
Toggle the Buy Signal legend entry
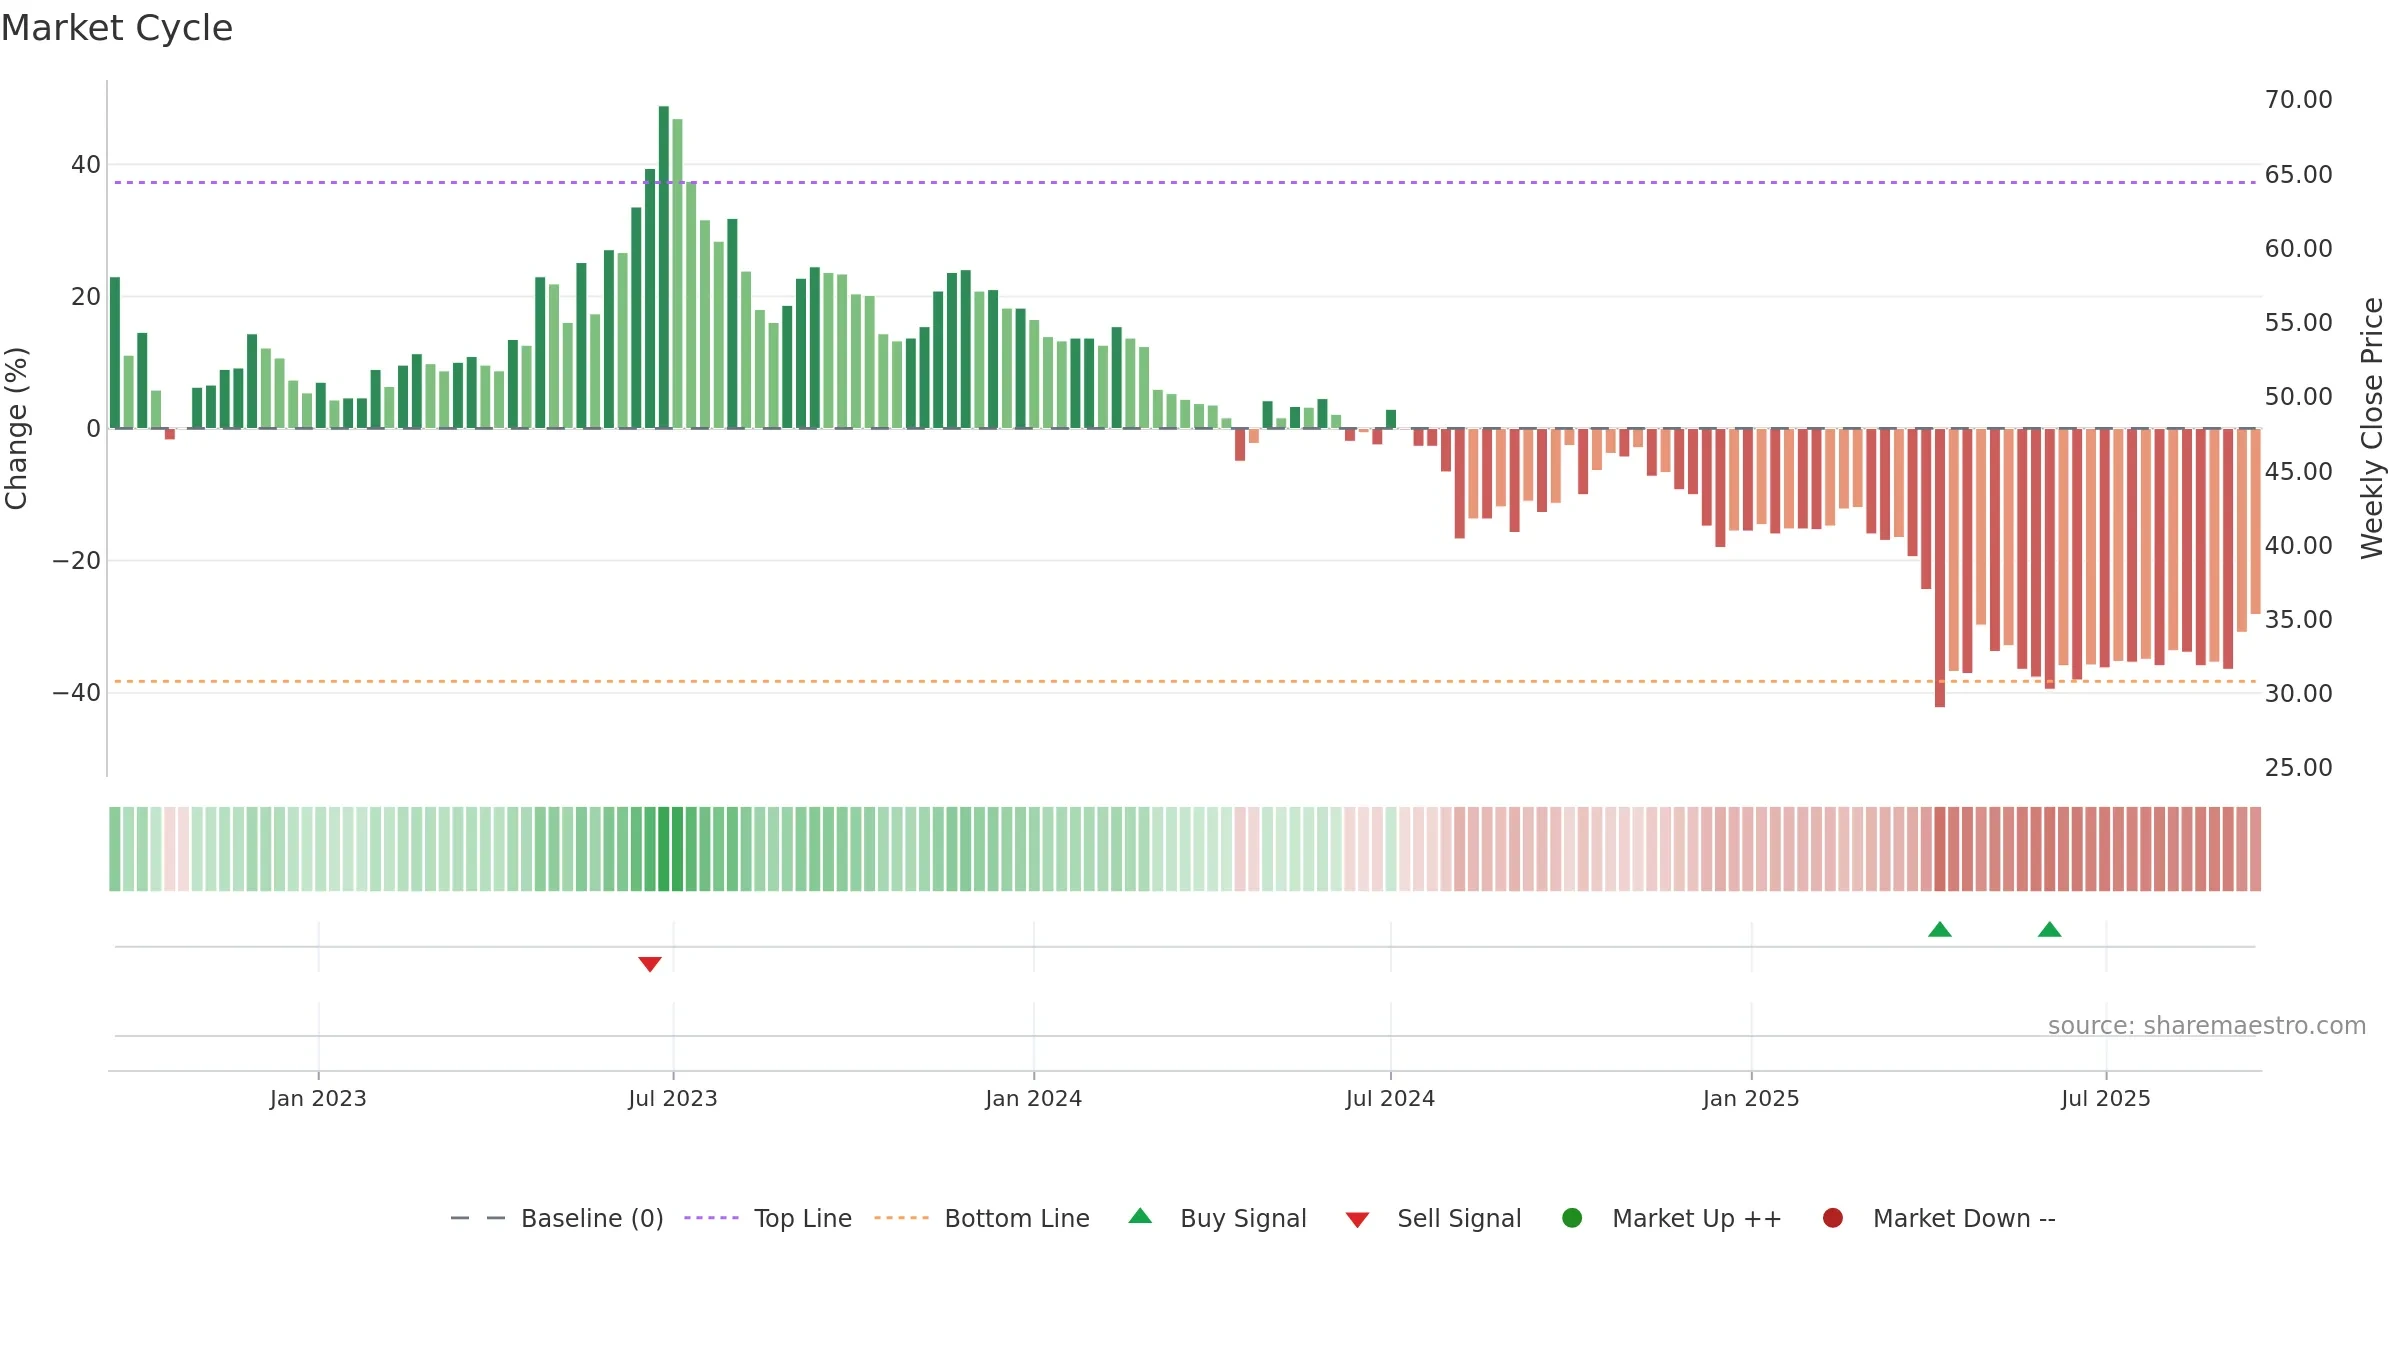(x=1217, y=1218)
